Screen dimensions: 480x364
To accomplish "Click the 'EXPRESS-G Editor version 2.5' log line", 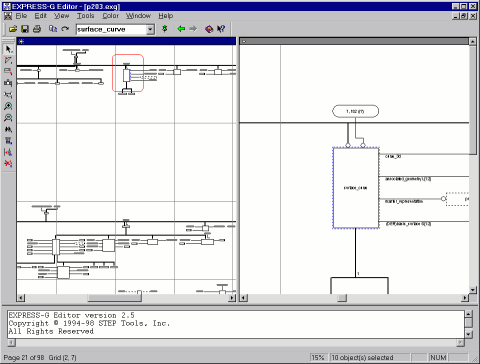I will (71, 315).
